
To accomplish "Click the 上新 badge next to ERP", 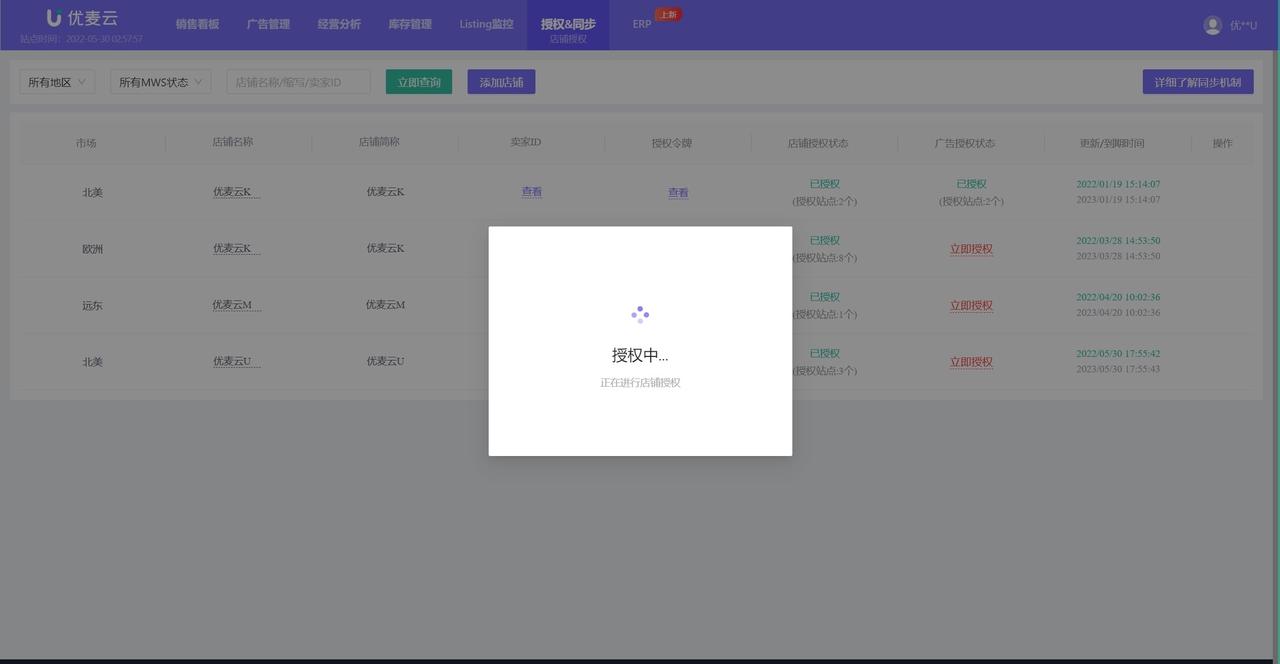I will coord(668,14).
